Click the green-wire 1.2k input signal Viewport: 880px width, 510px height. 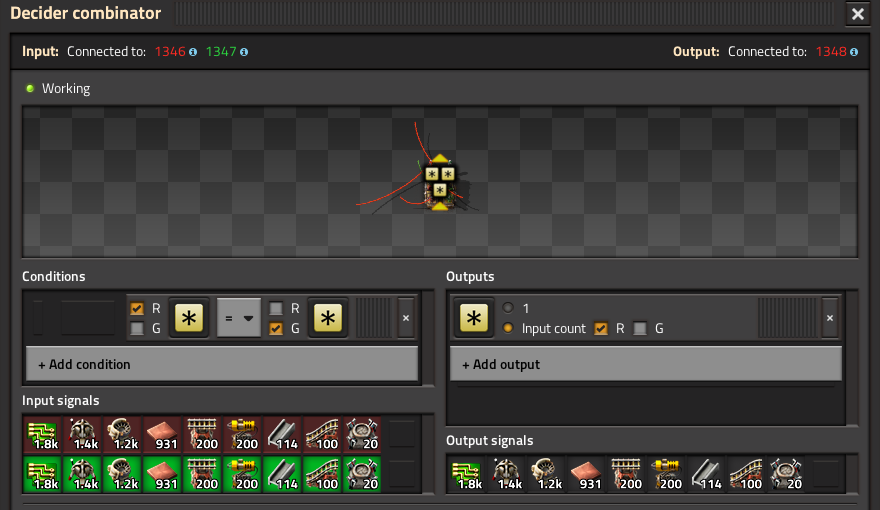[122, 475]
